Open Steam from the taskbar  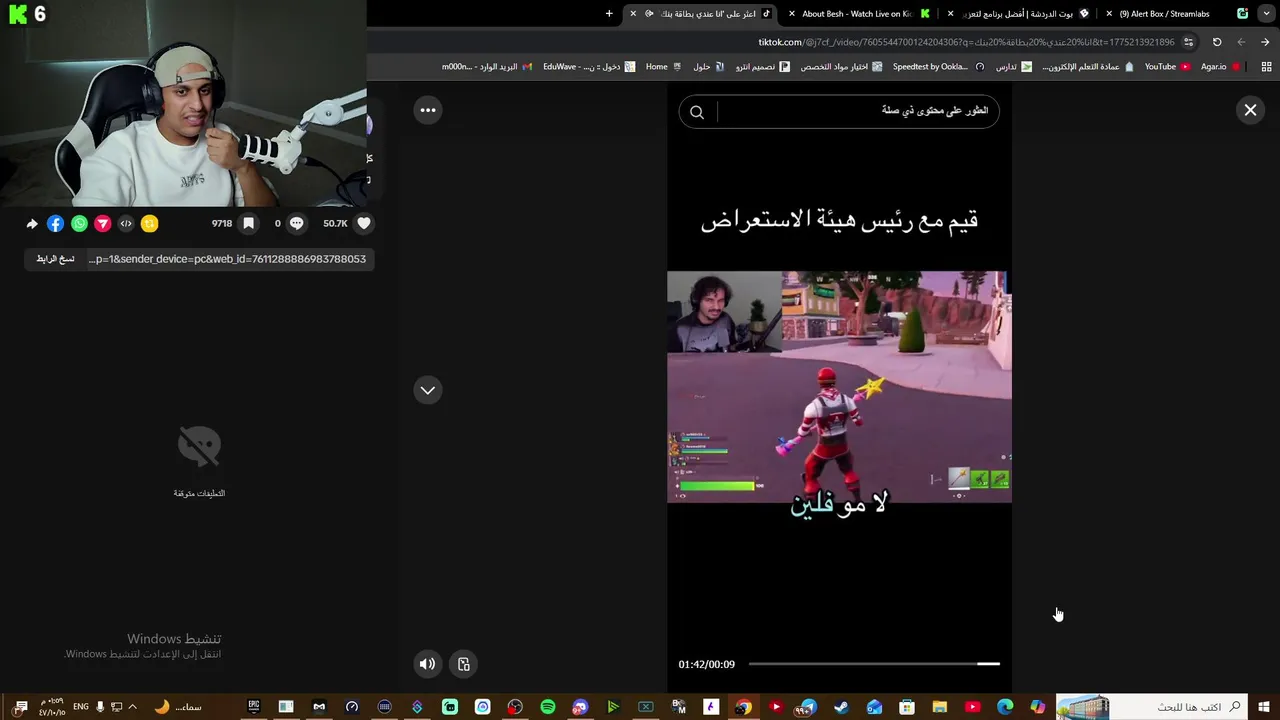click(x=841, y=707)
